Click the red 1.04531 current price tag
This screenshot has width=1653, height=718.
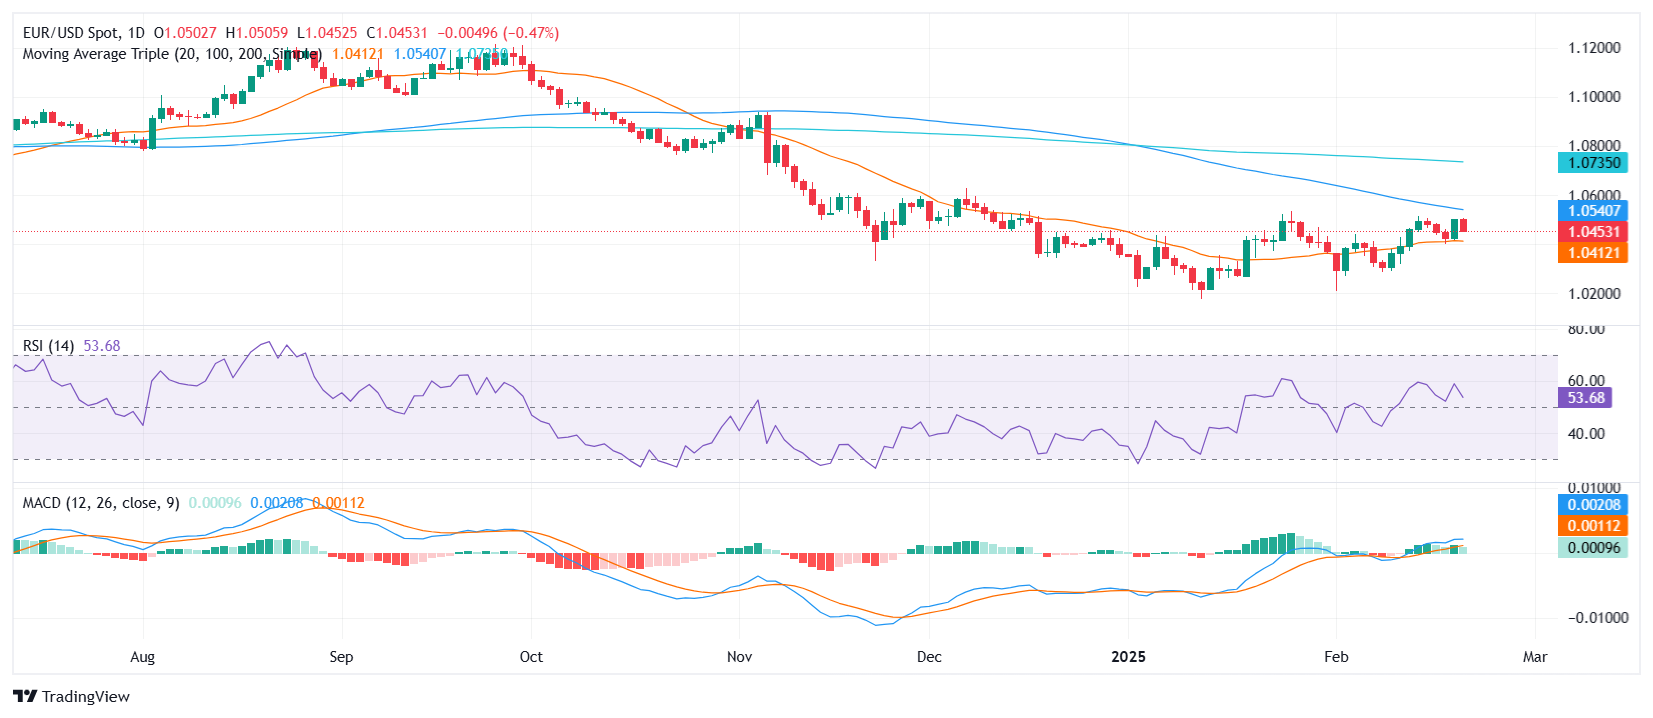pyautogui.click(x=1592, y=232)
